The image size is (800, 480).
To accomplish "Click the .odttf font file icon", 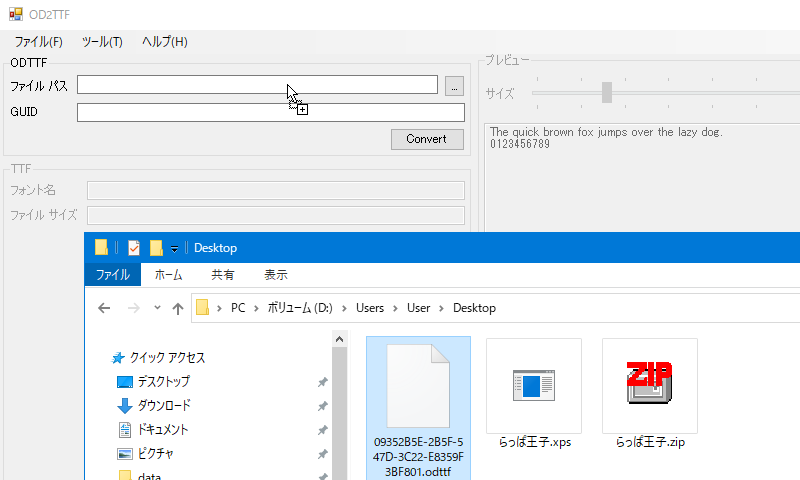I will 418,385.
